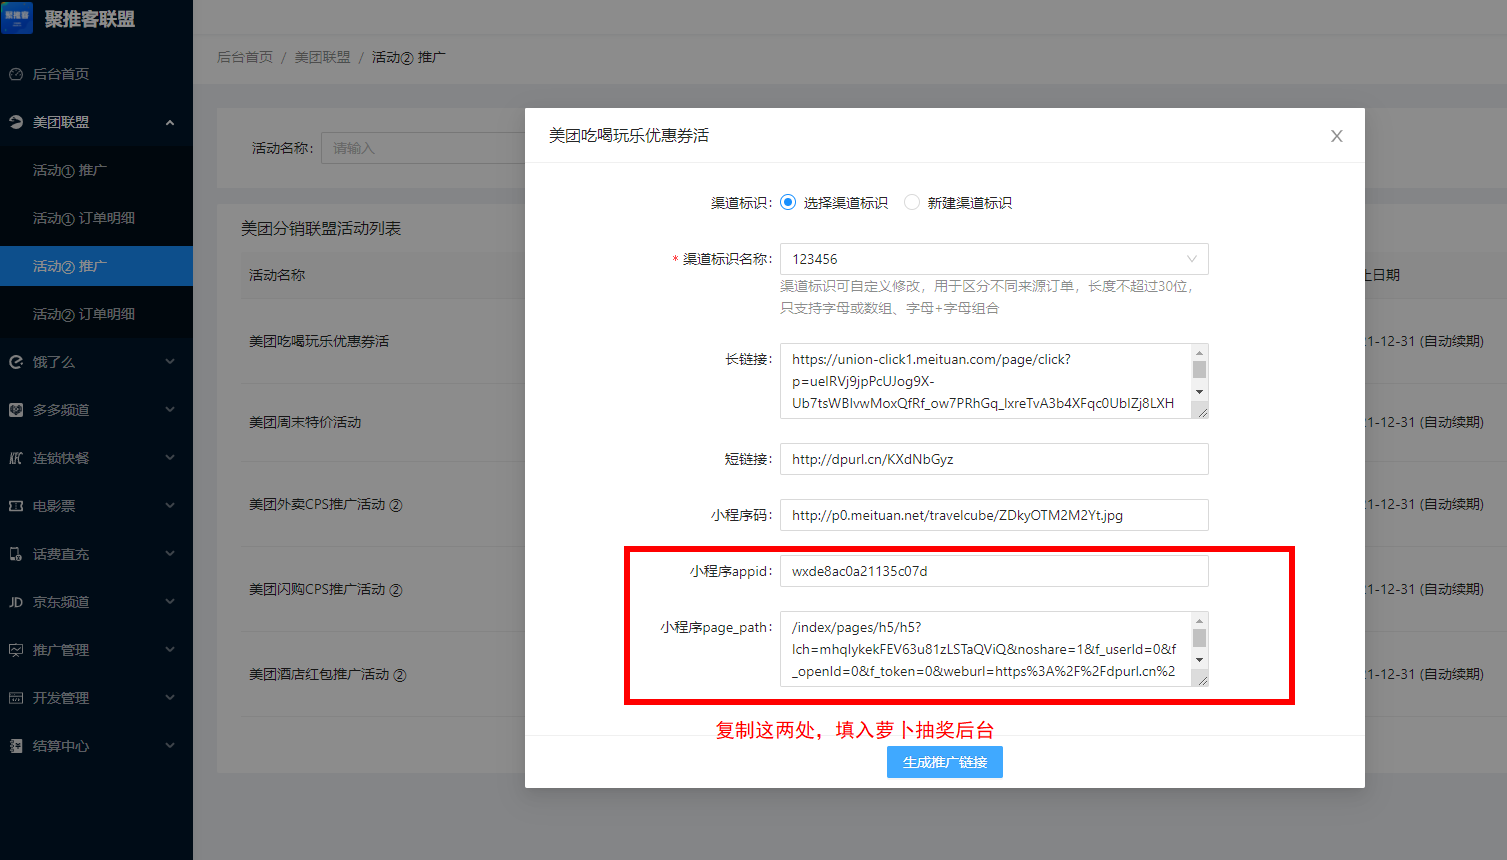The width and height of the screenshot is (1507, 860).
Task: Select the 新建渠道标识 radio option
Action: pyautogui.click(x=912, y=202)
